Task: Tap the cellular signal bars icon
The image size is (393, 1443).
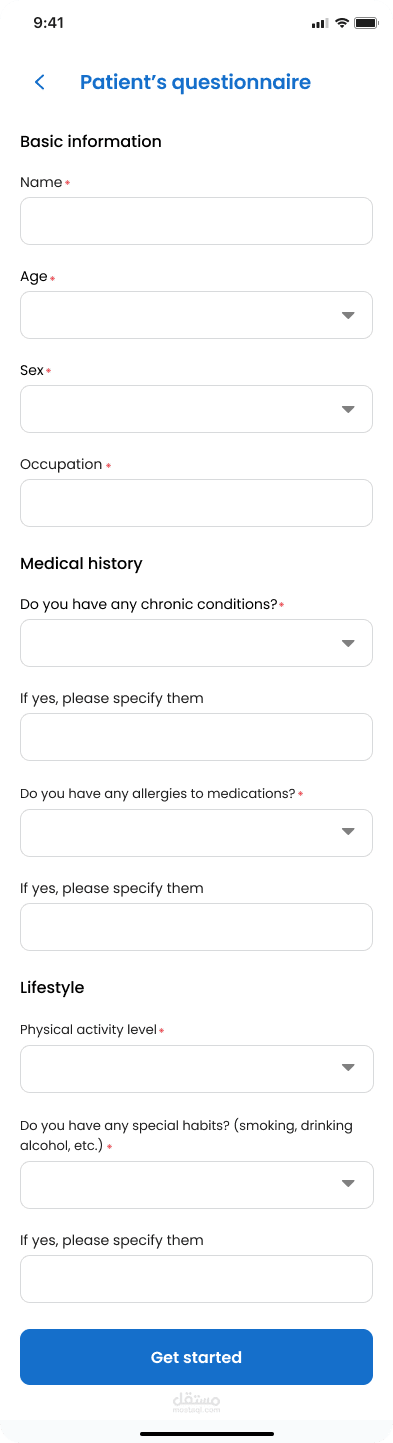Action: [x=320, y=23]
